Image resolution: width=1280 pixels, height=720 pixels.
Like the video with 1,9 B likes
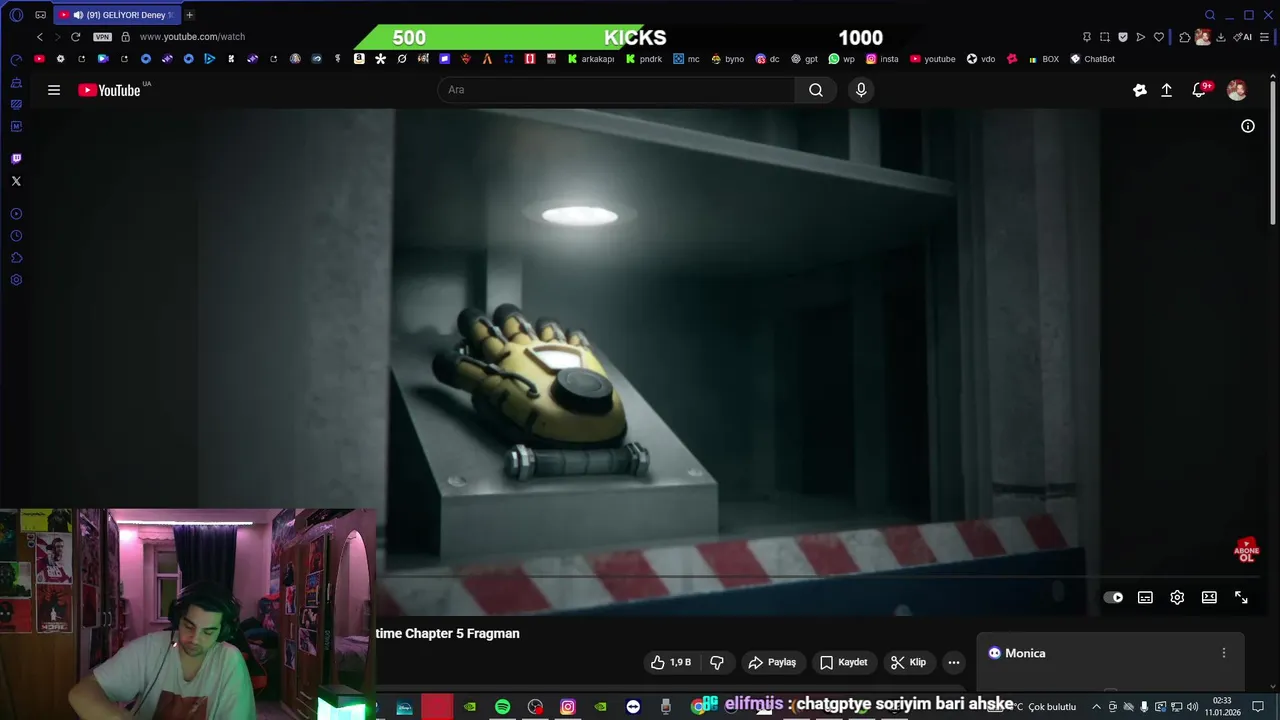(671, 662)
